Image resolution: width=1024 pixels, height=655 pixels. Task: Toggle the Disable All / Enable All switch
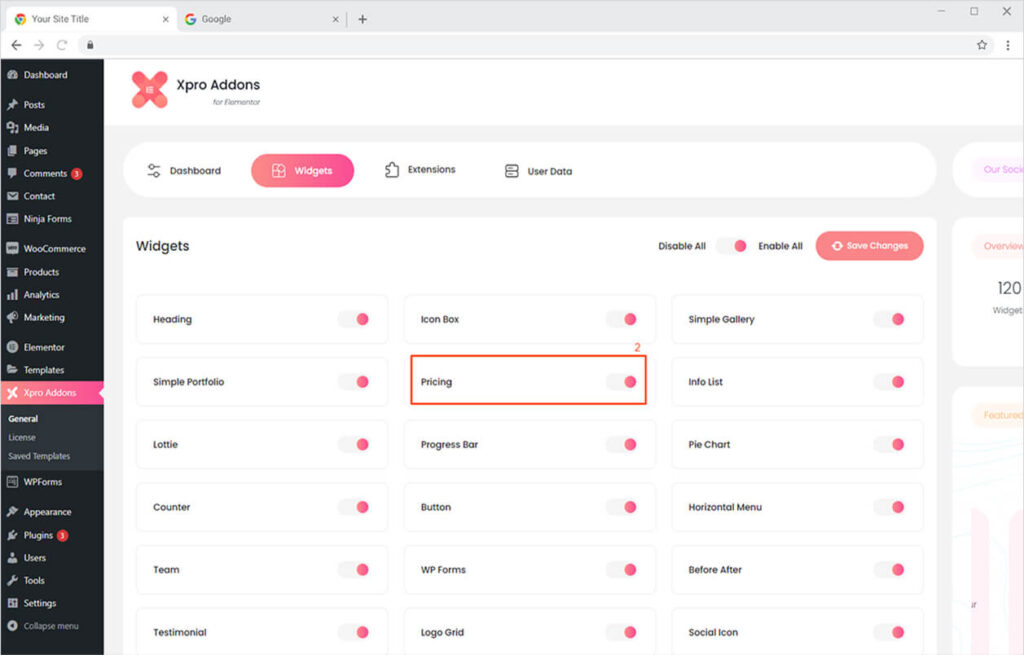tap(731, 246)
